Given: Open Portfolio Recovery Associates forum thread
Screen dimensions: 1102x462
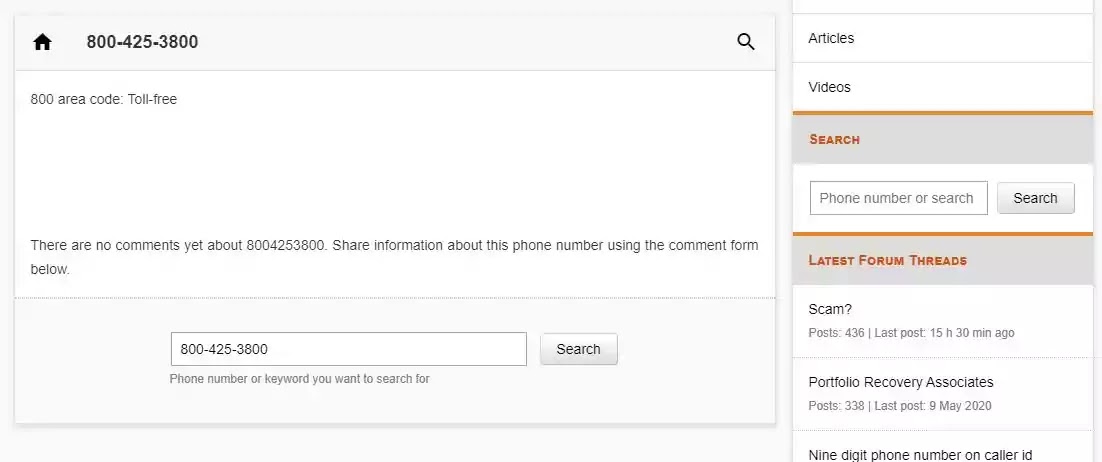Looking at the screenshot, I should click(x=901, y=383).
